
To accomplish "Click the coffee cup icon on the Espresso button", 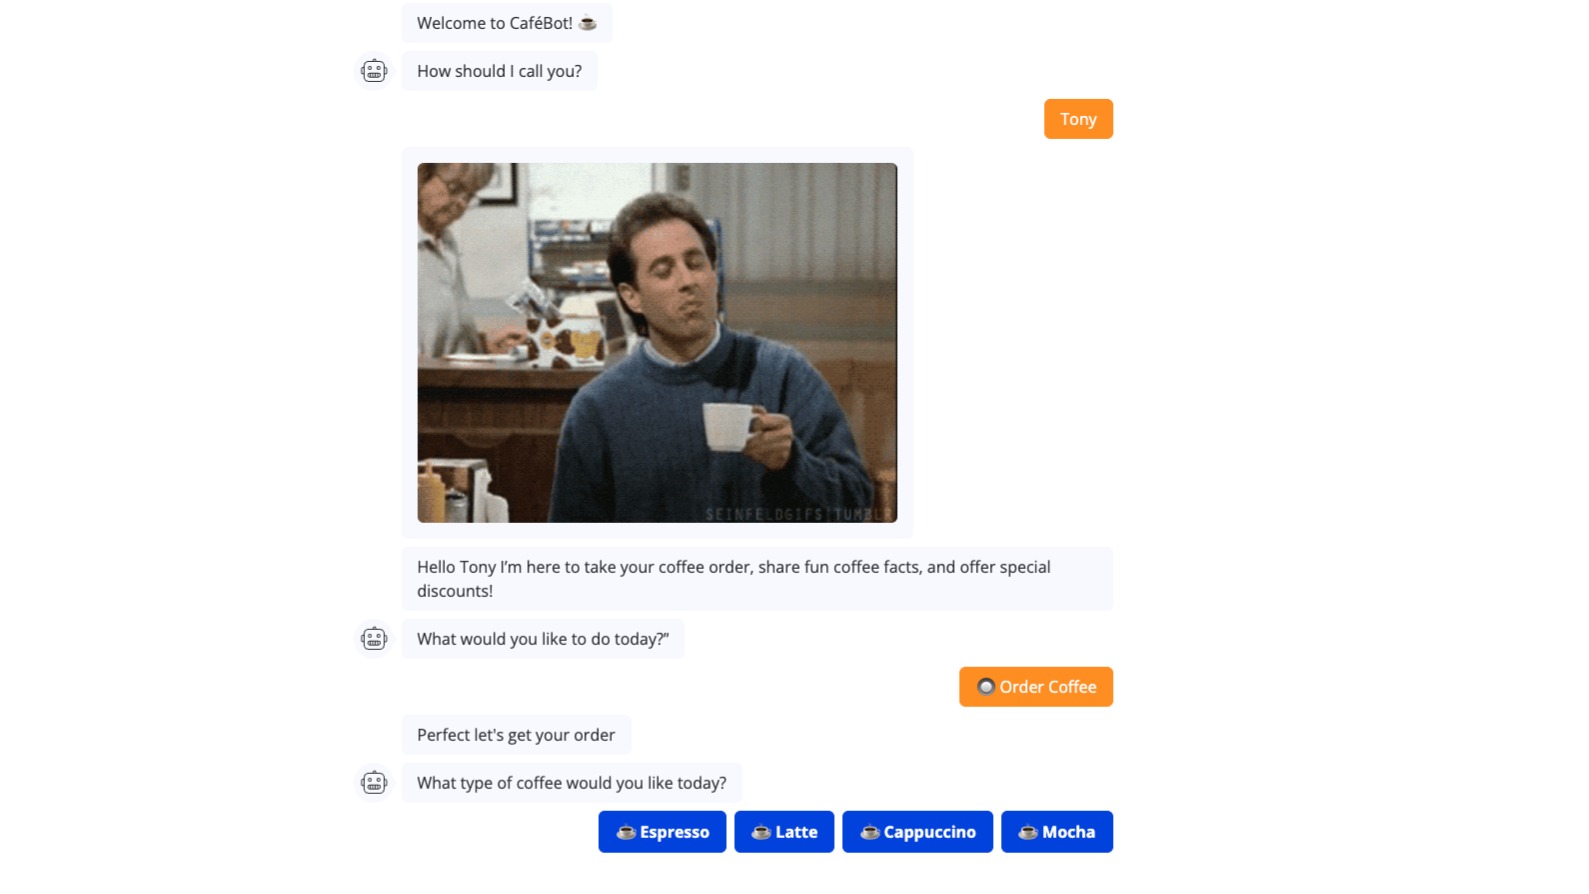I will pyautogui.click(x=626, y=832).
